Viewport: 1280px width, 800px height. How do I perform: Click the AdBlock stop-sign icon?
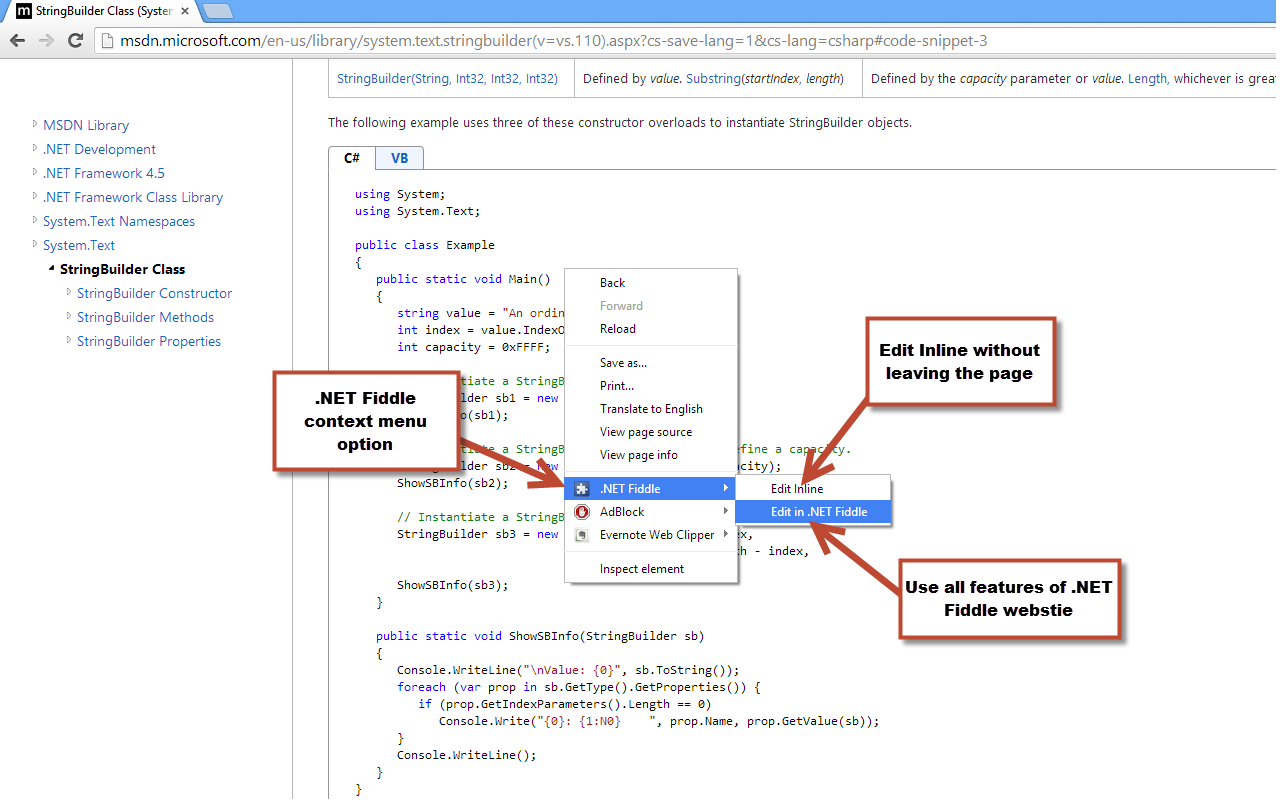[581, 511]
